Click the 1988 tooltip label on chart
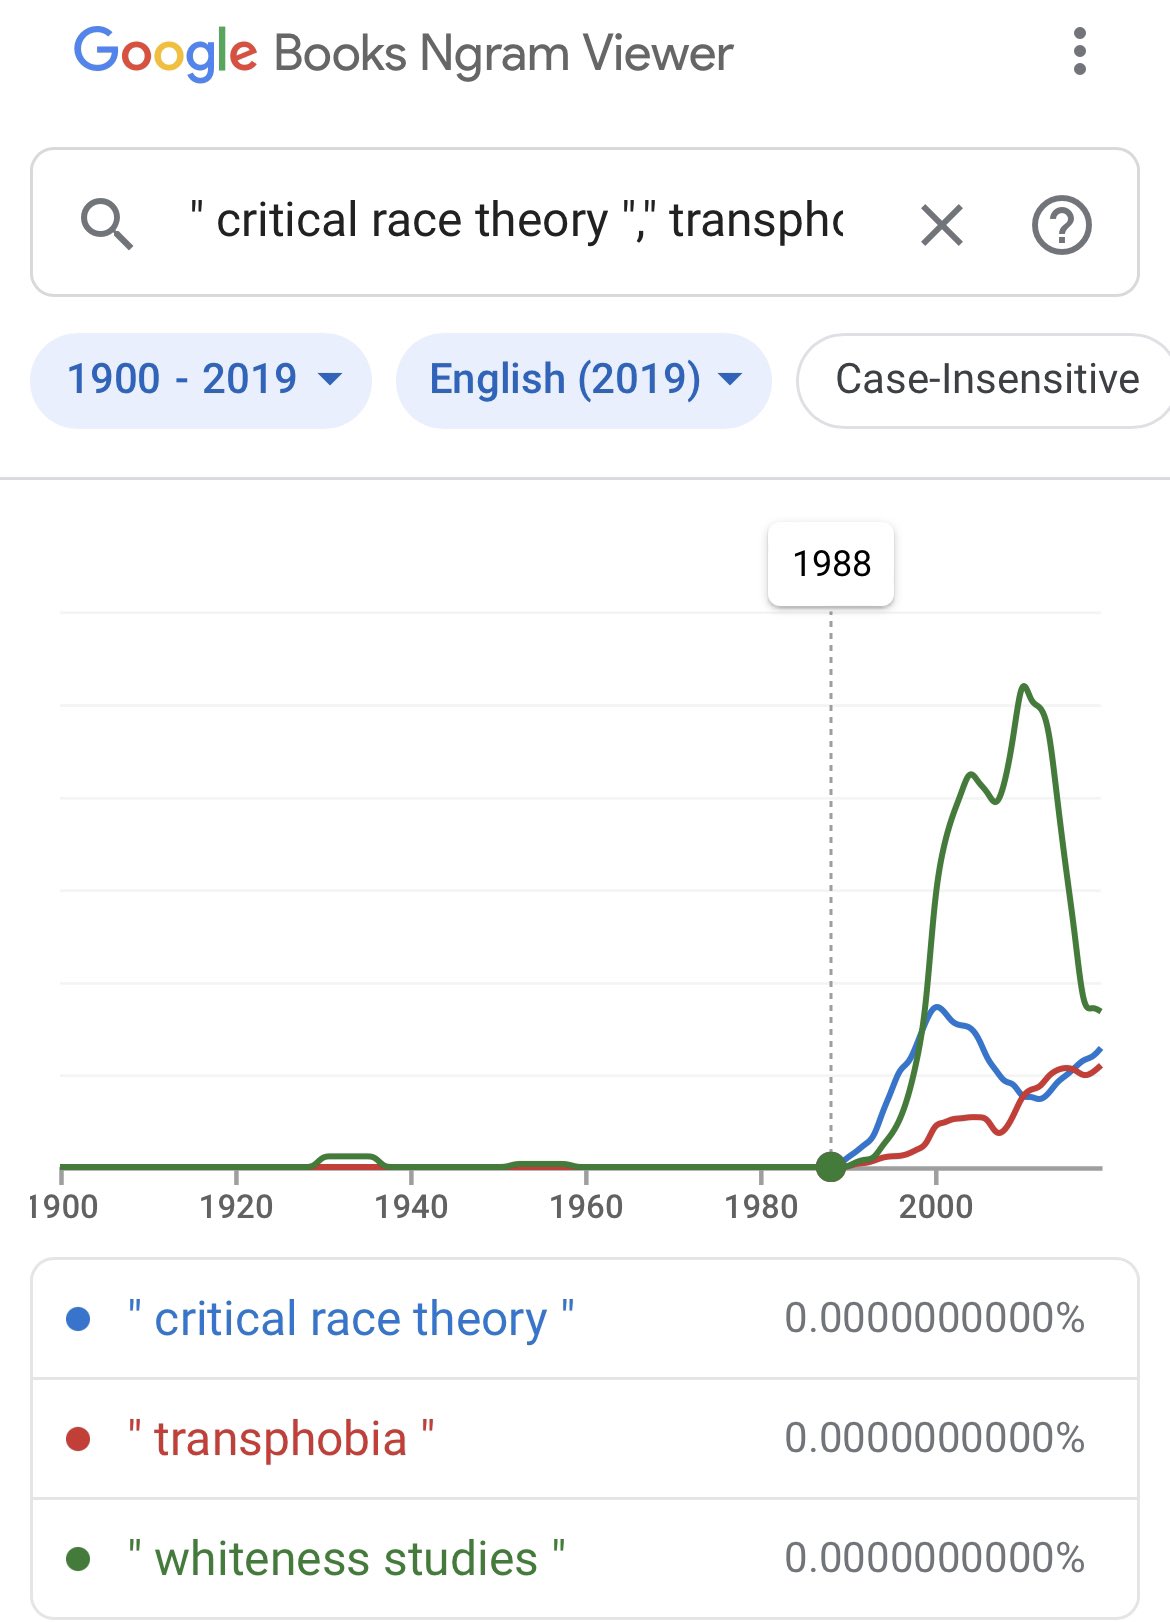 click(x=831, y=564)
